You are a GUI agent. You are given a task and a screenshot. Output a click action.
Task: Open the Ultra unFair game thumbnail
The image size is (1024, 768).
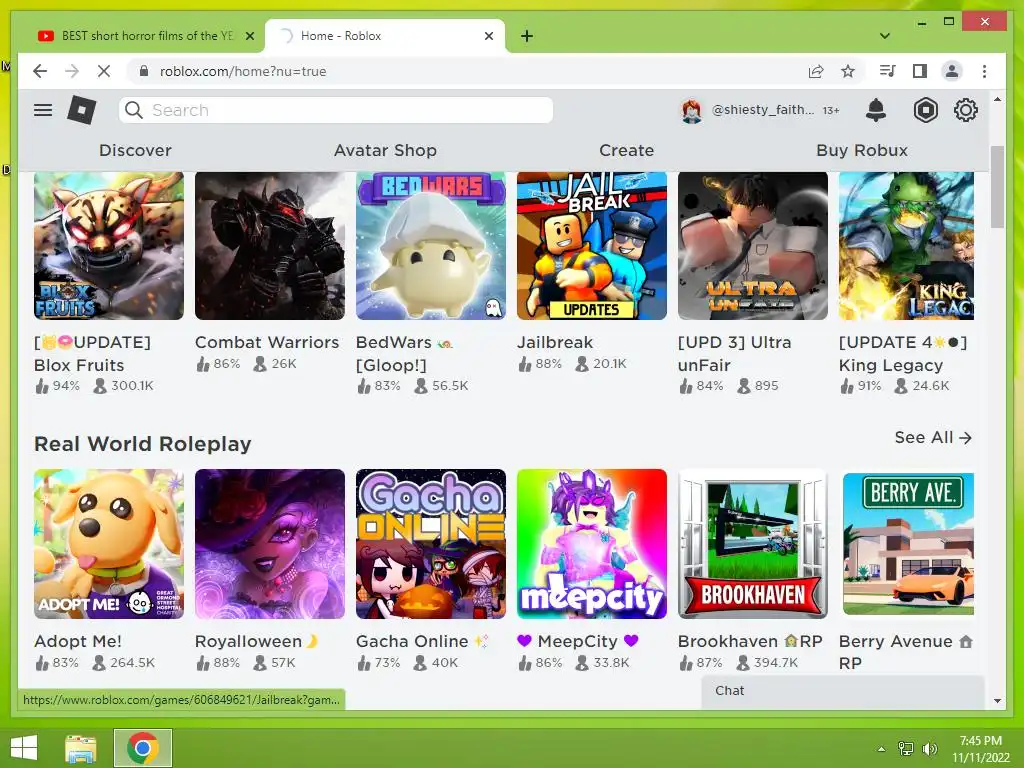(753, 246)
